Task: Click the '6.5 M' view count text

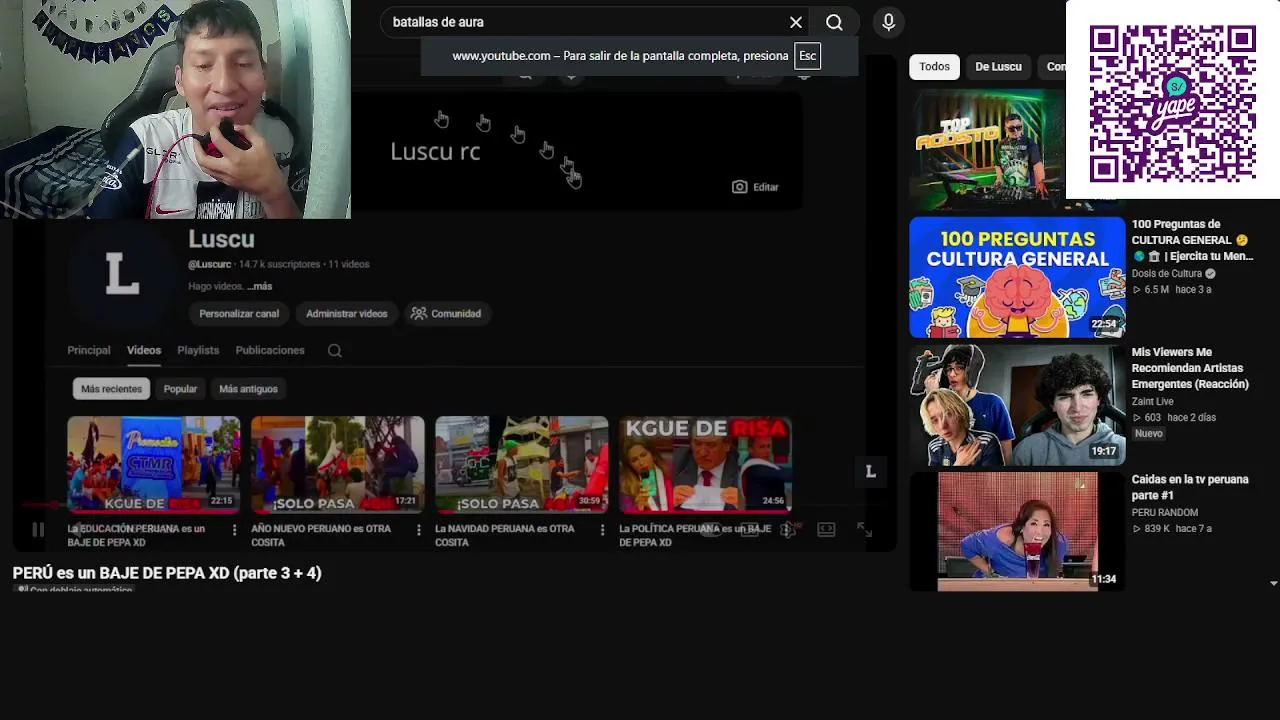Action: coord(1156,290)
